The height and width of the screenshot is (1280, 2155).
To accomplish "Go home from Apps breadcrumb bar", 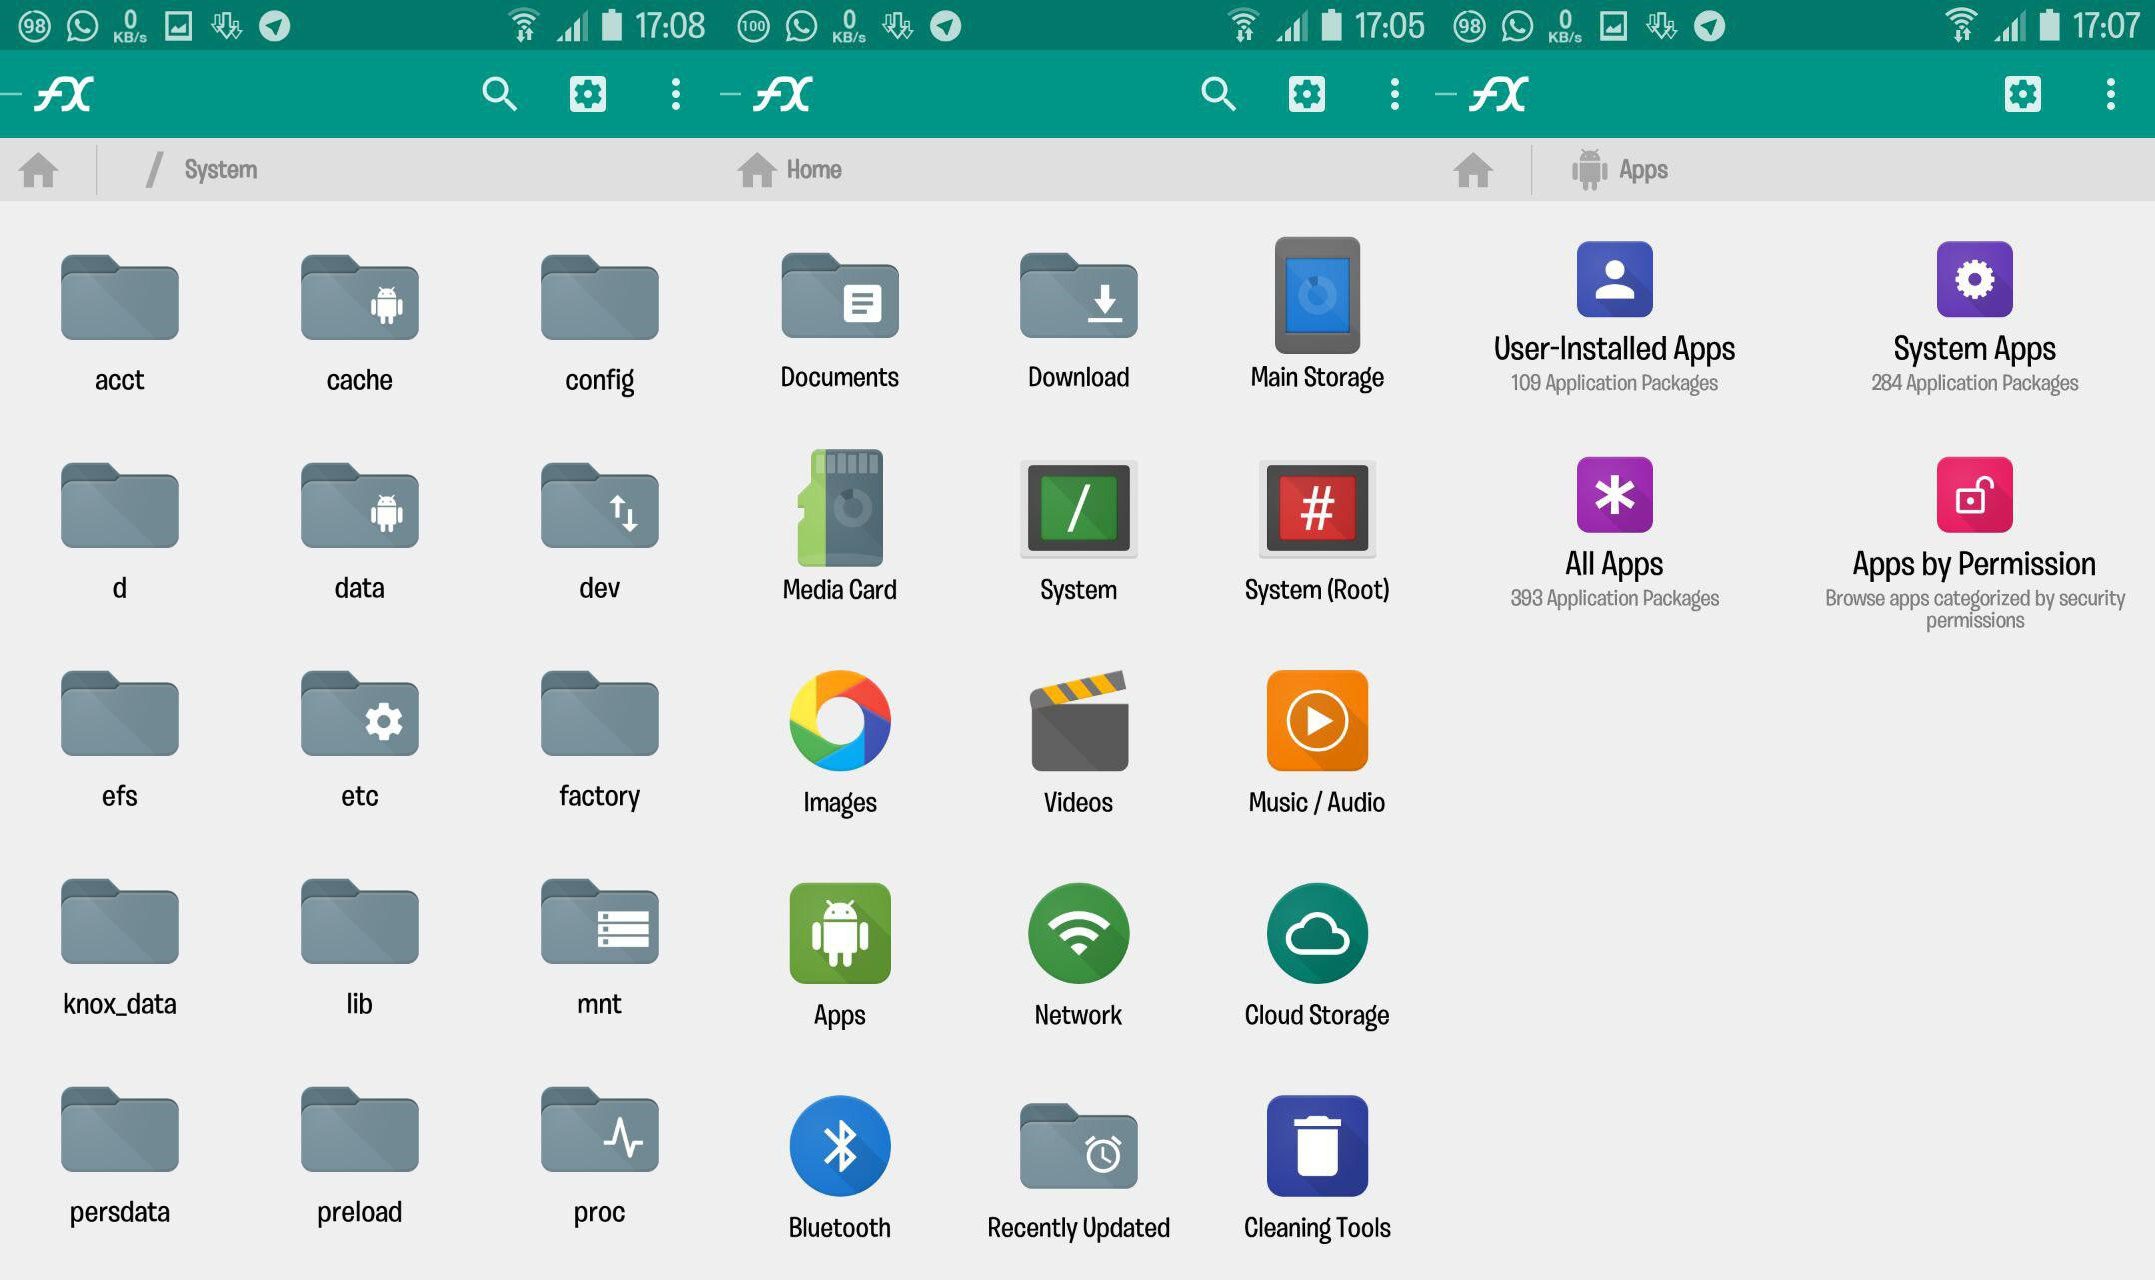I will [1473, 170].
